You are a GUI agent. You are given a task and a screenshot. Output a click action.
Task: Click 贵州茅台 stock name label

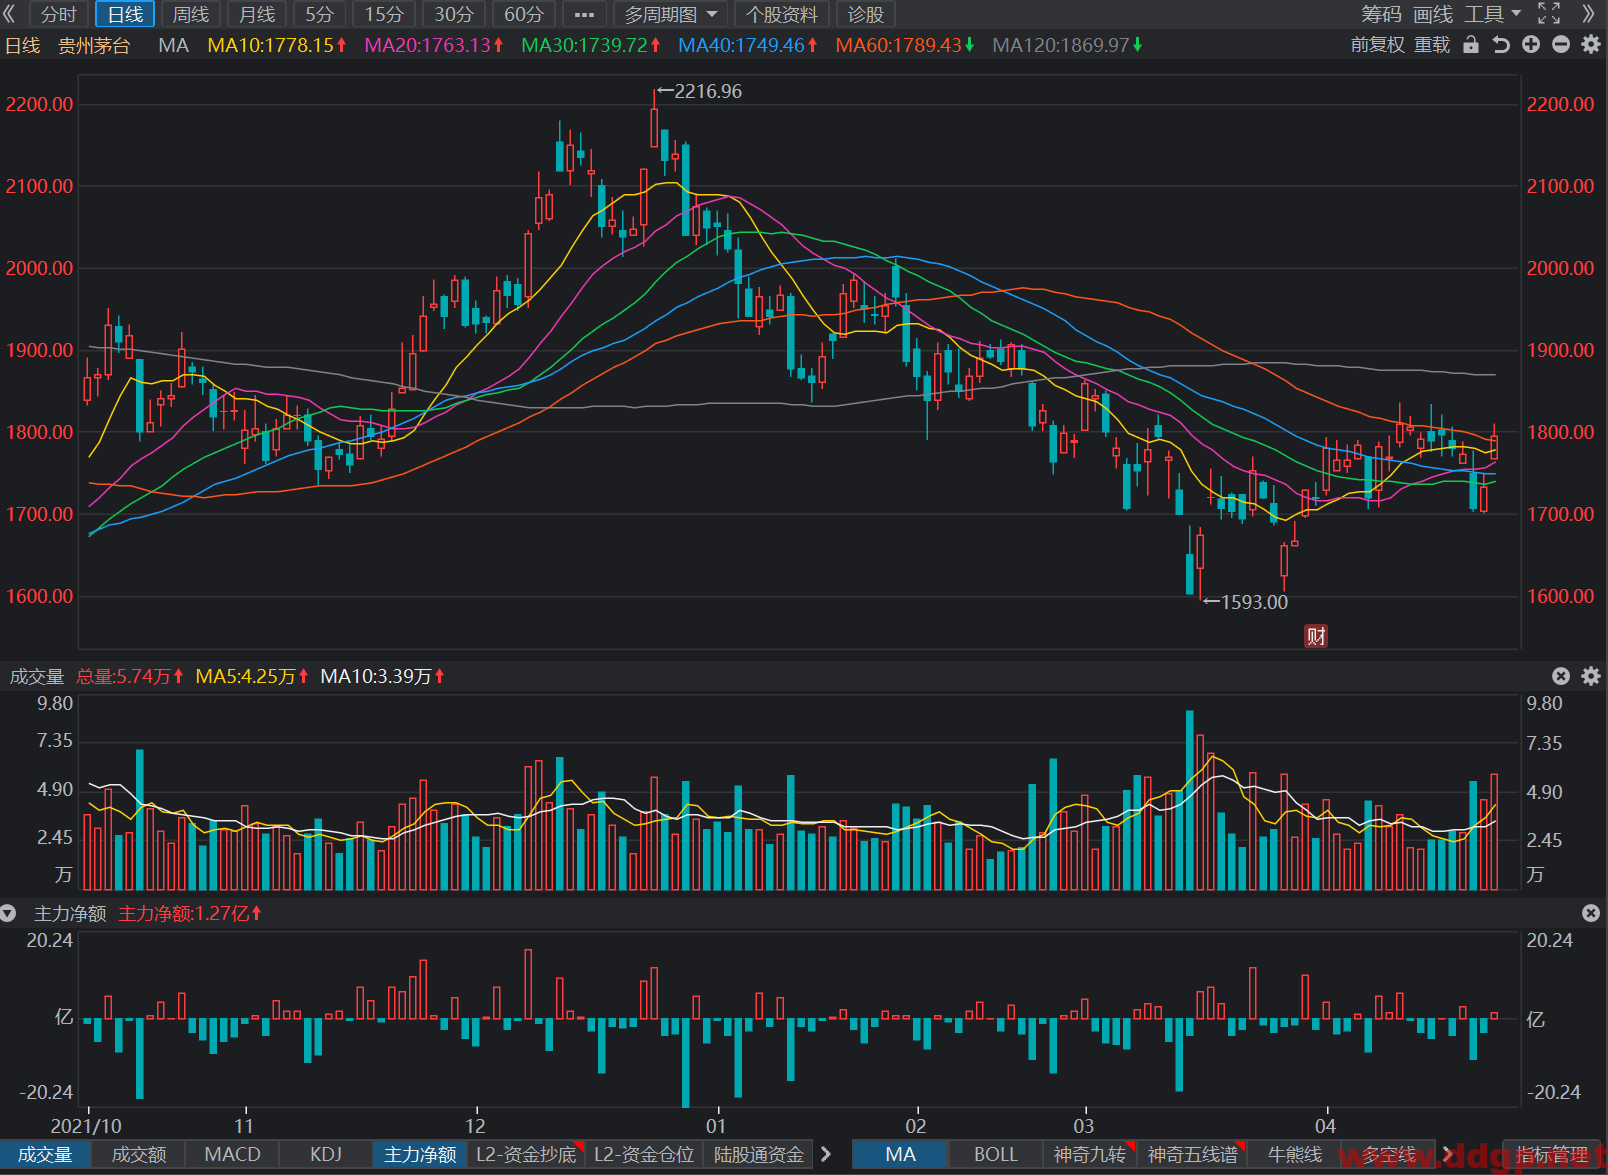click(x=94, y=45)
